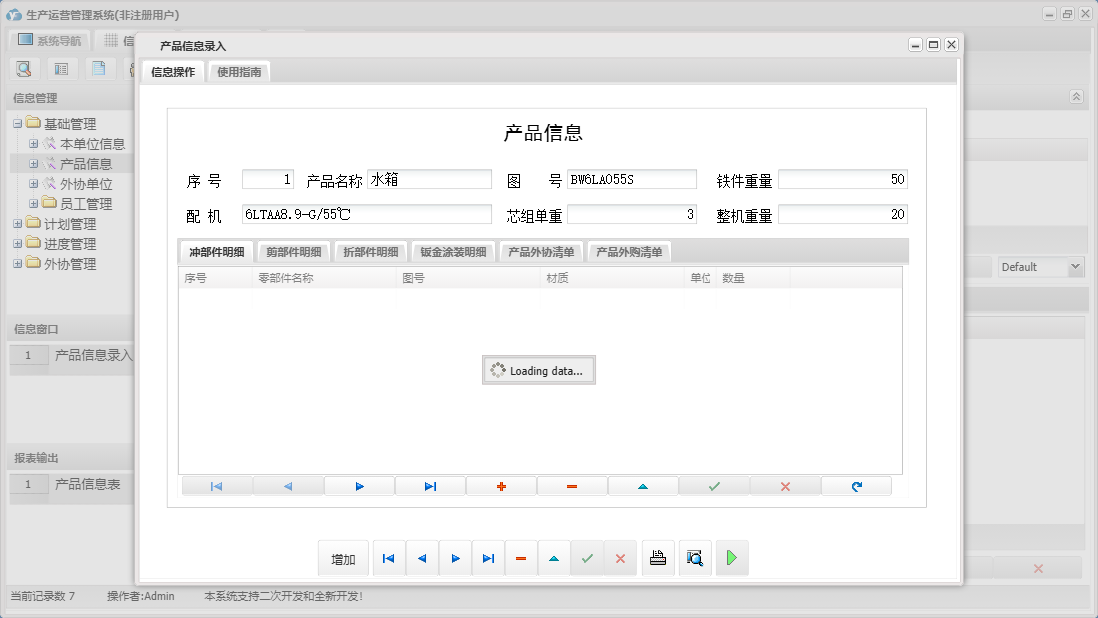Click the 增加 button to add a product

pyautogui.click(x=343, y=558)
